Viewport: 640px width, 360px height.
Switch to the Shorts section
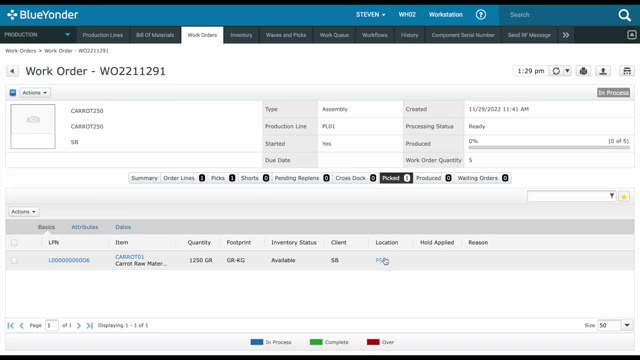[255, 178]
